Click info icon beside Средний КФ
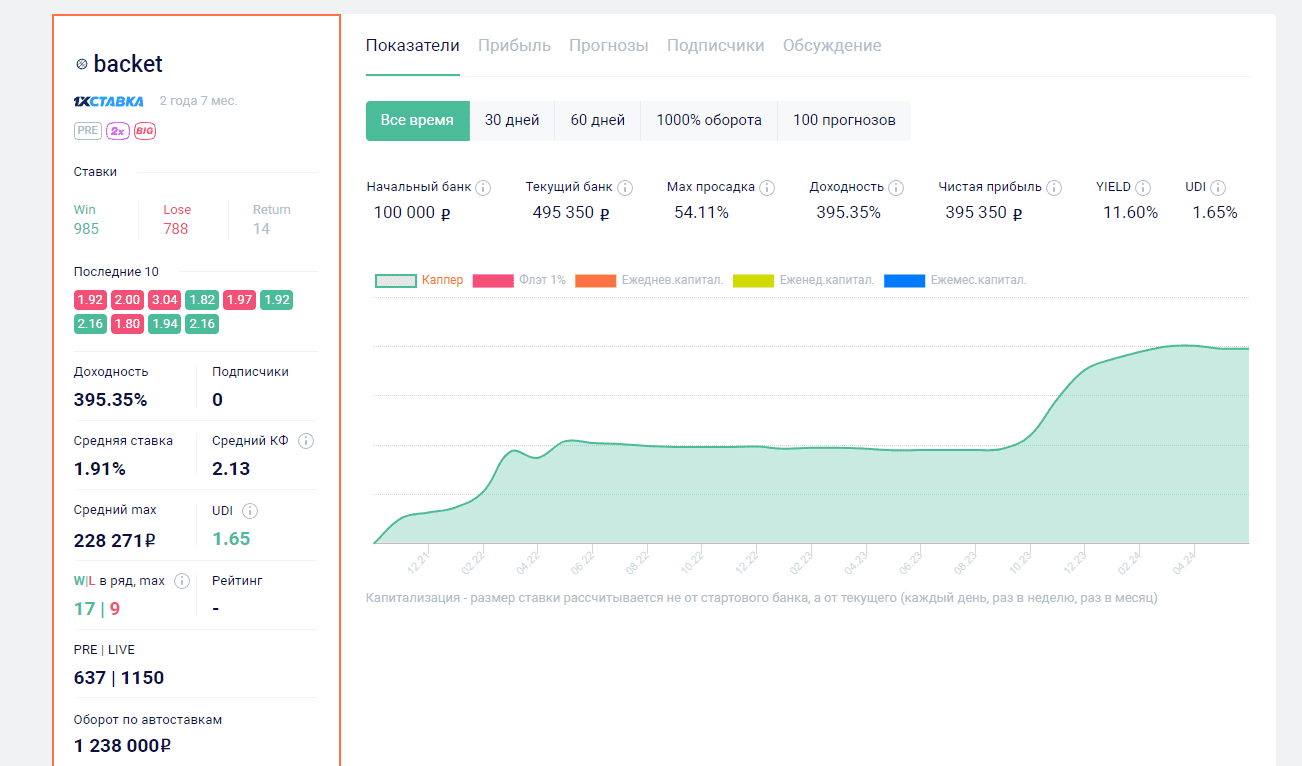The image size is (1302, 766). pos(306,441)
